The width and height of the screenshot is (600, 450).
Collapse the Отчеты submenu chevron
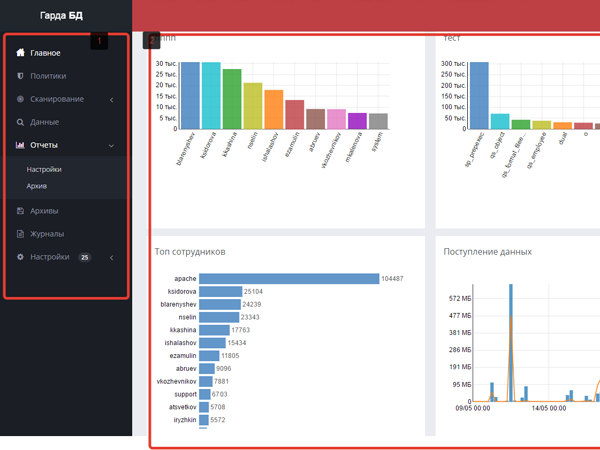tap(111, 146)
